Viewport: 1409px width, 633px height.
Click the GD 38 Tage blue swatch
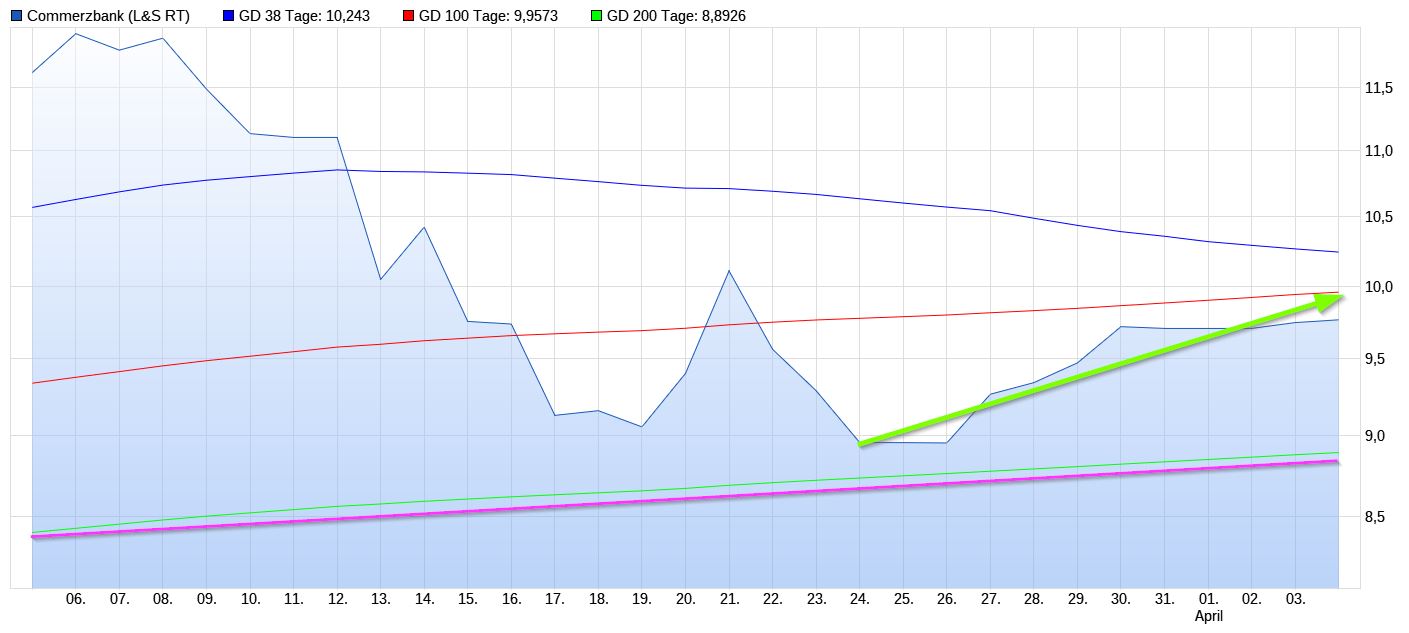point(229,16)
